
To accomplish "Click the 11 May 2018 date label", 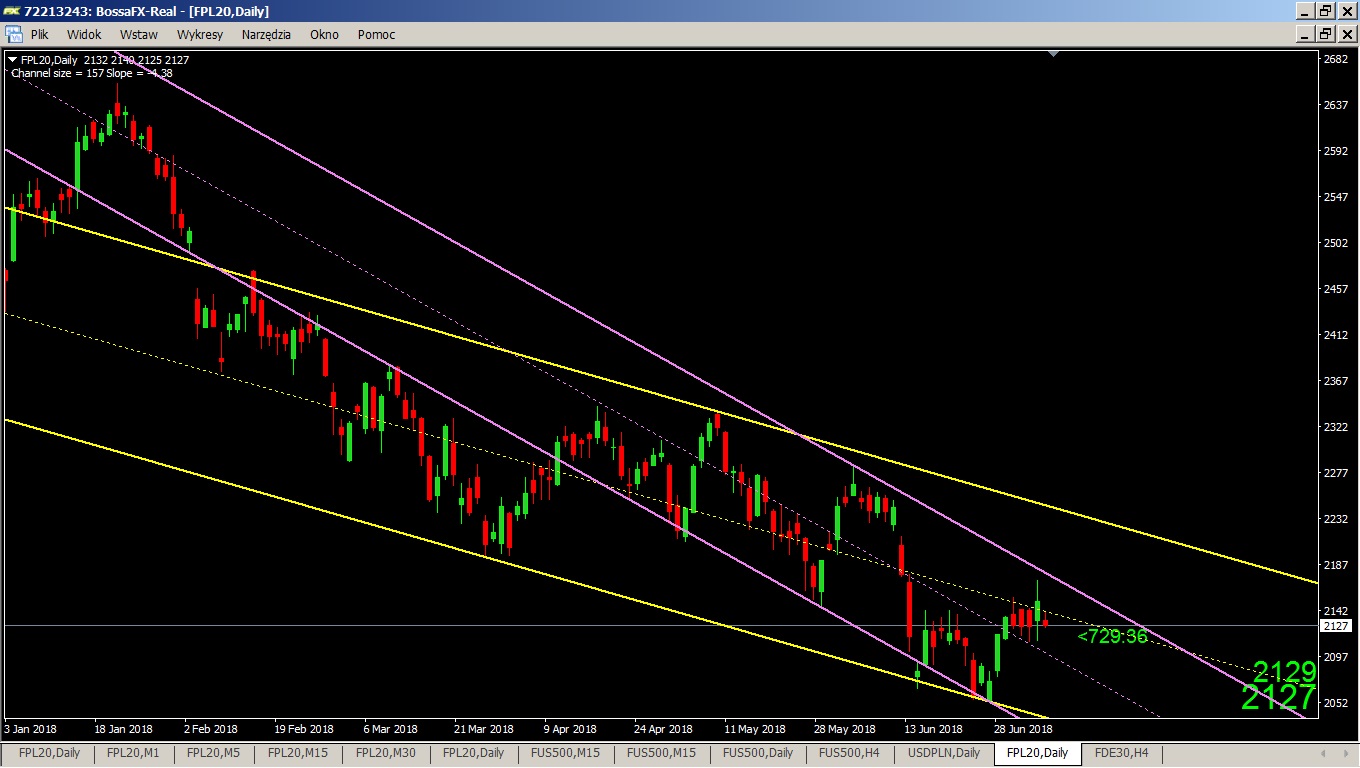I will [x=754, y=729].
